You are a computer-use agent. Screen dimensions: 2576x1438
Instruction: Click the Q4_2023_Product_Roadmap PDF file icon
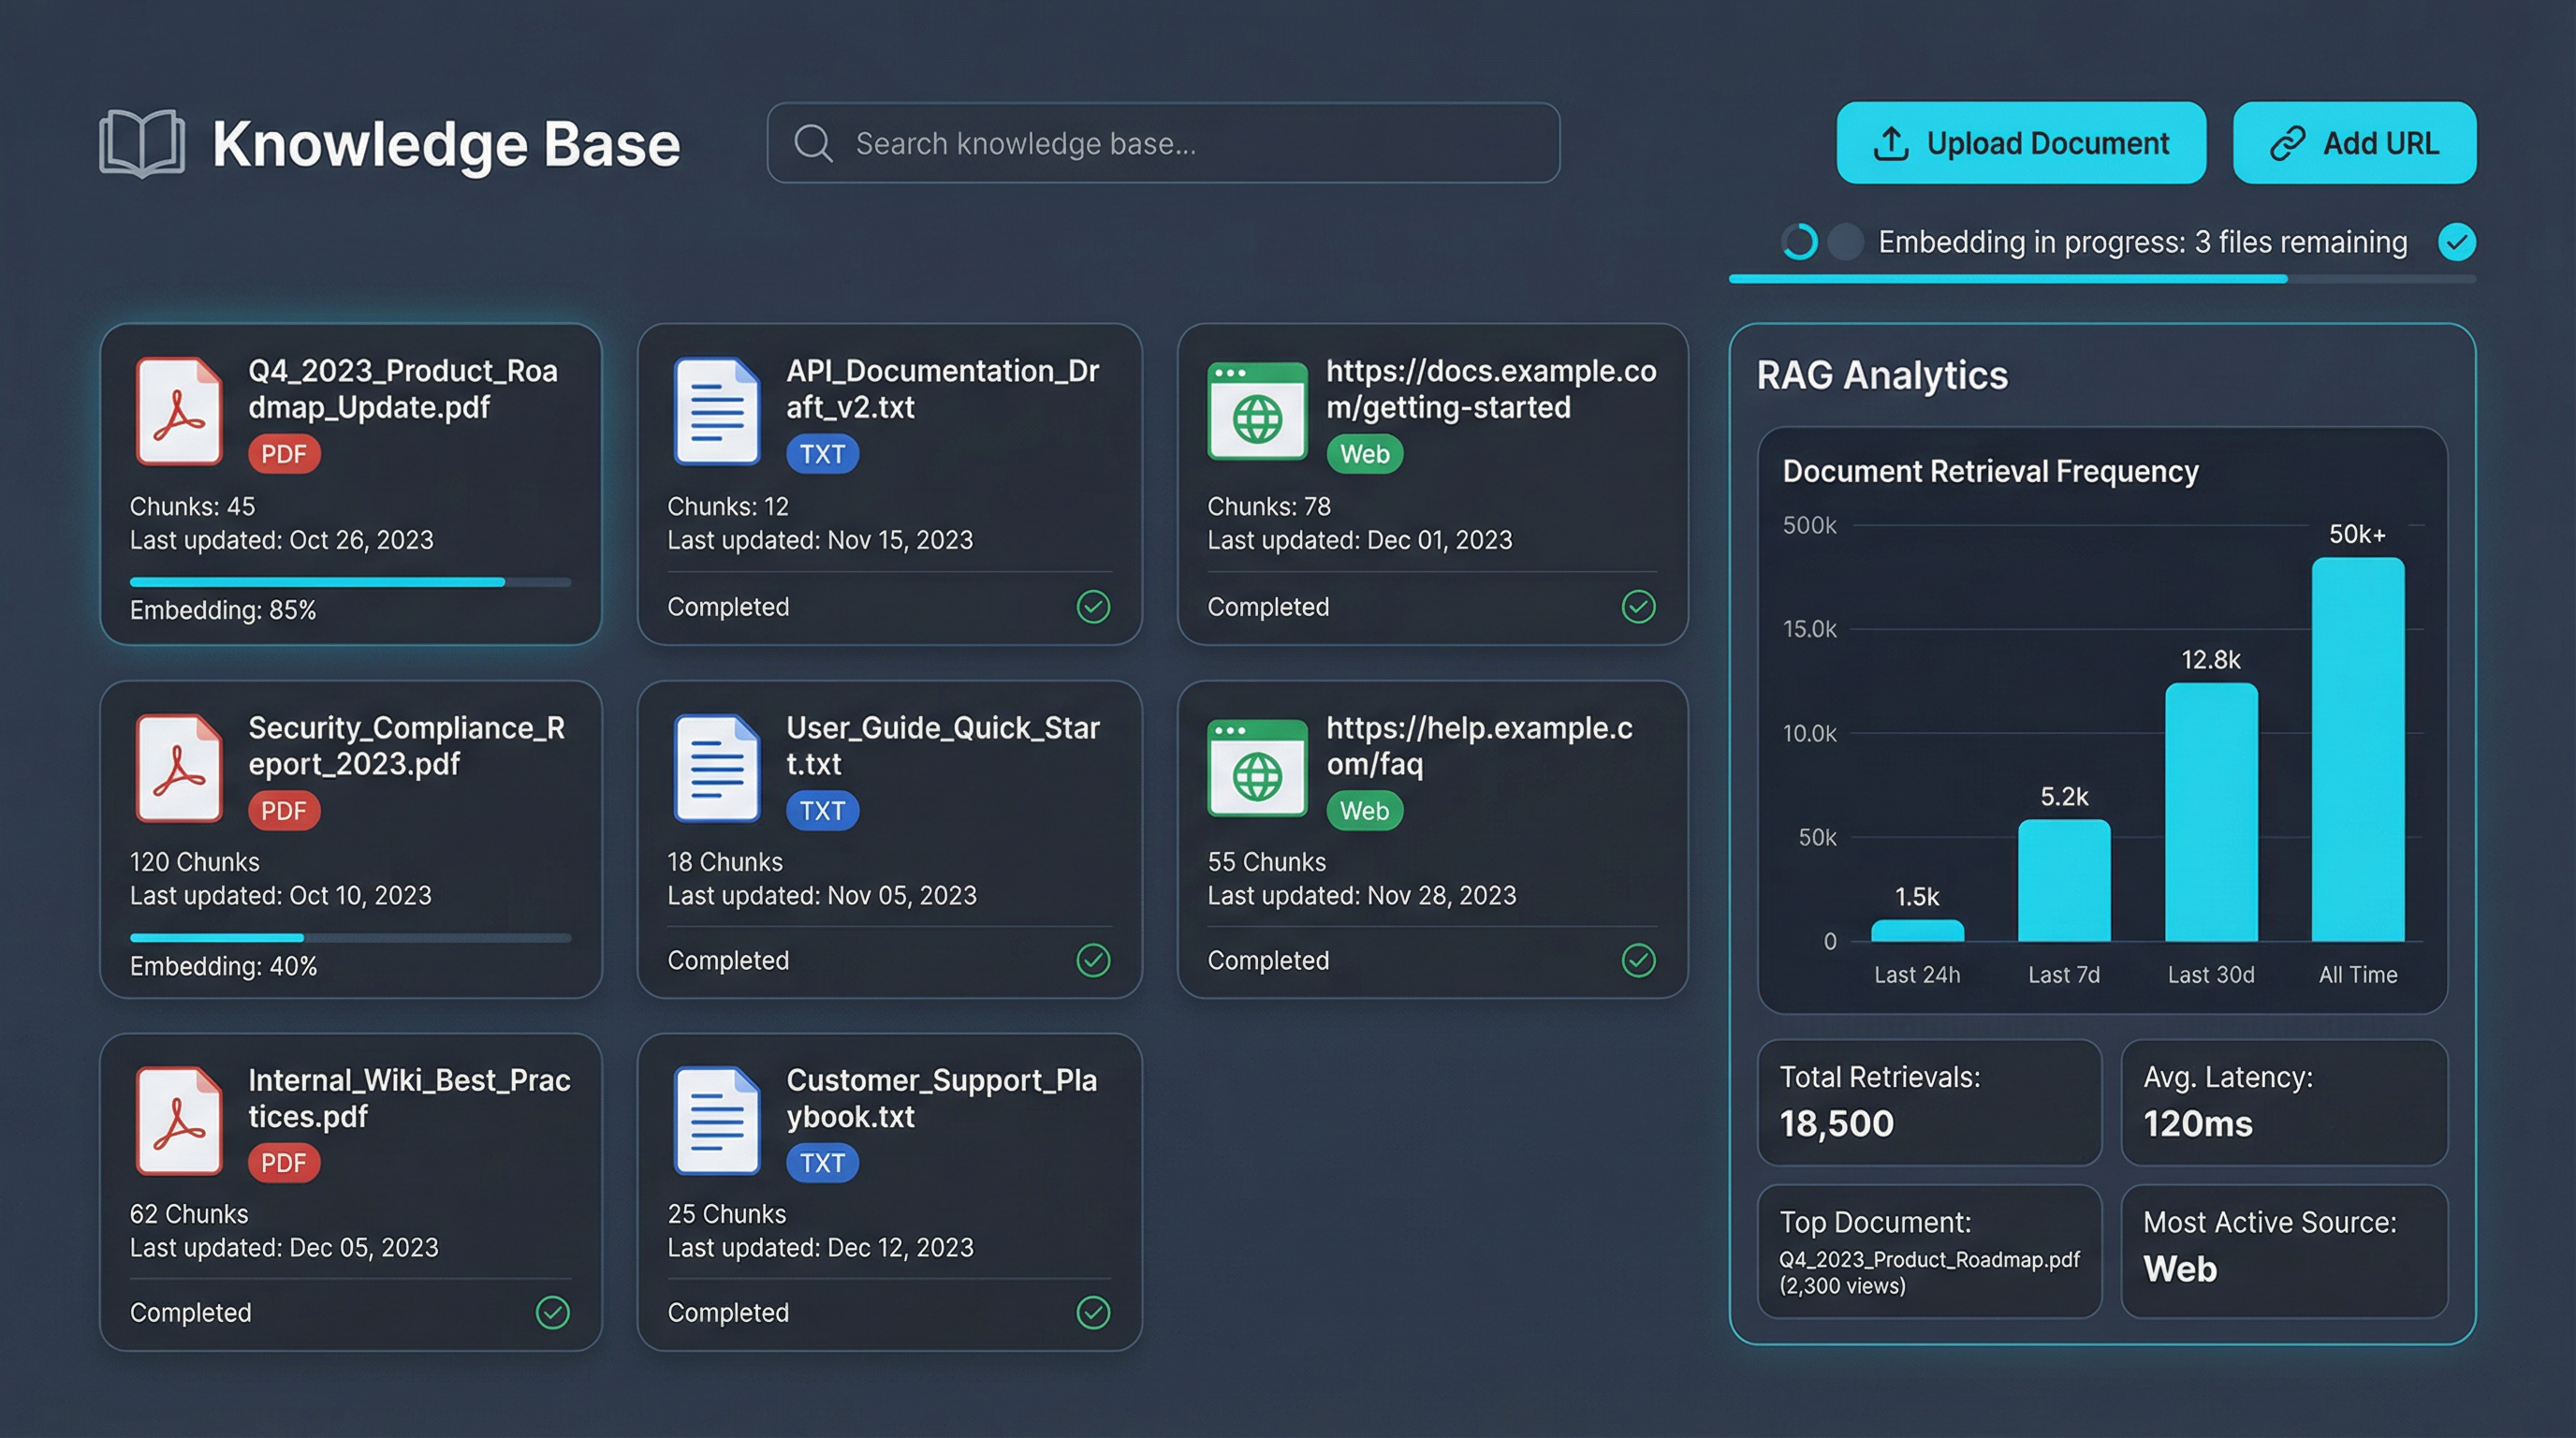coord(179,411)
